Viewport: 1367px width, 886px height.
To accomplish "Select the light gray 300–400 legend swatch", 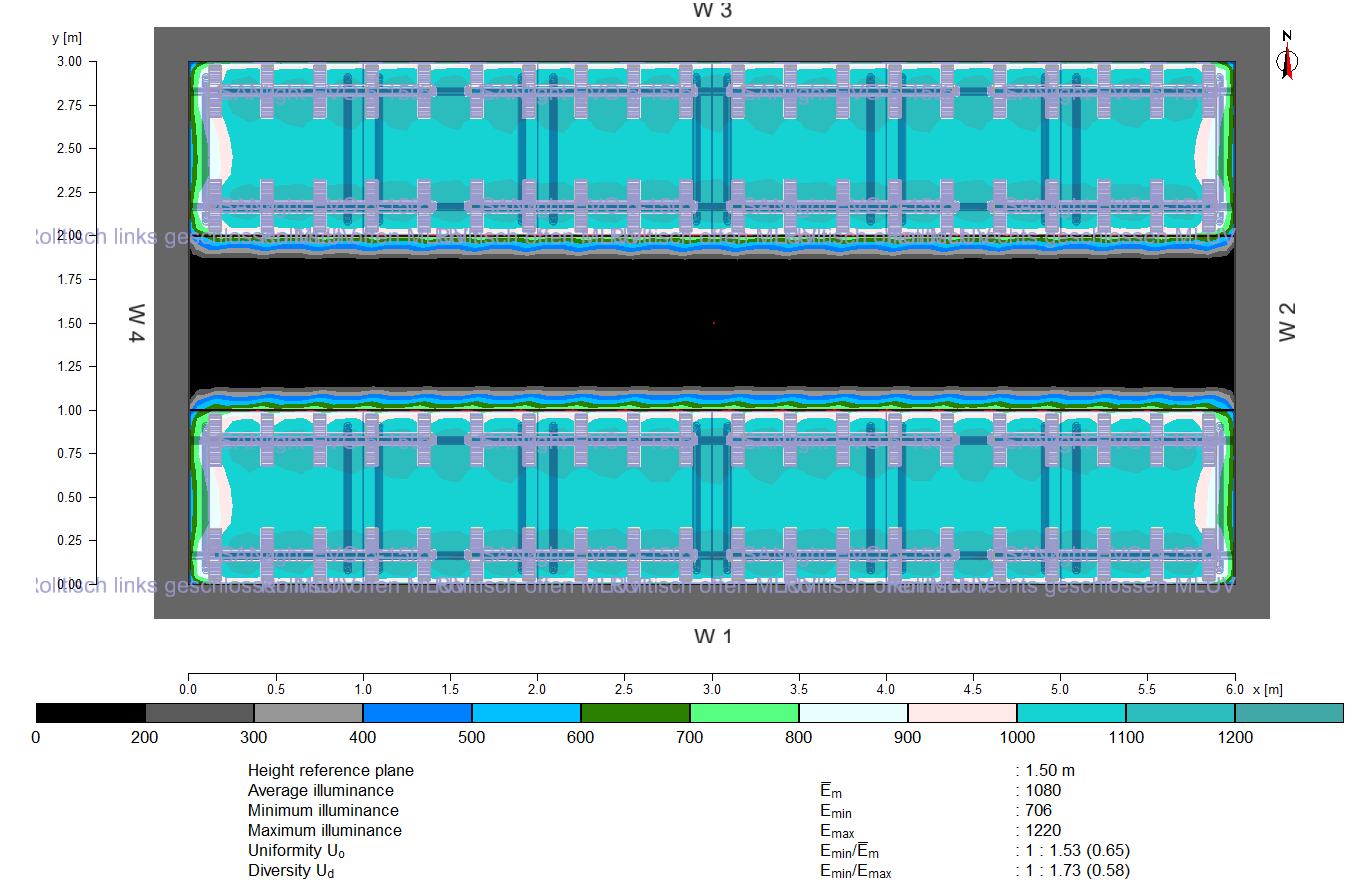I will pyautogui.click(x=309, y=713).
